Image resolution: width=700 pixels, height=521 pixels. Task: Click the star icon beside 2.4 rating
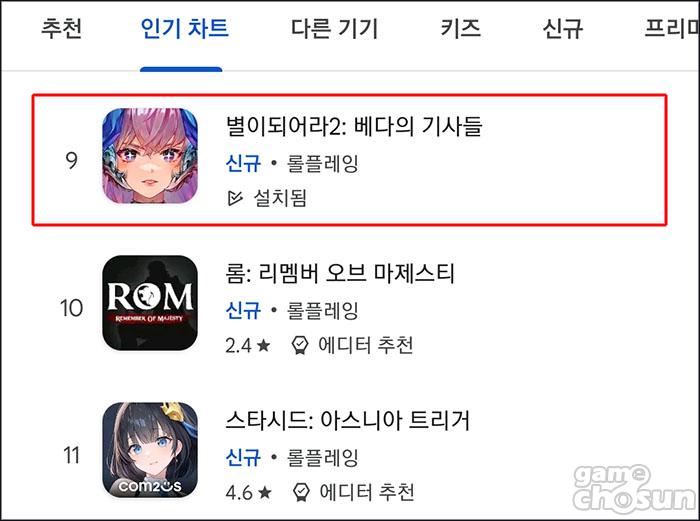(x=264, y=345)
